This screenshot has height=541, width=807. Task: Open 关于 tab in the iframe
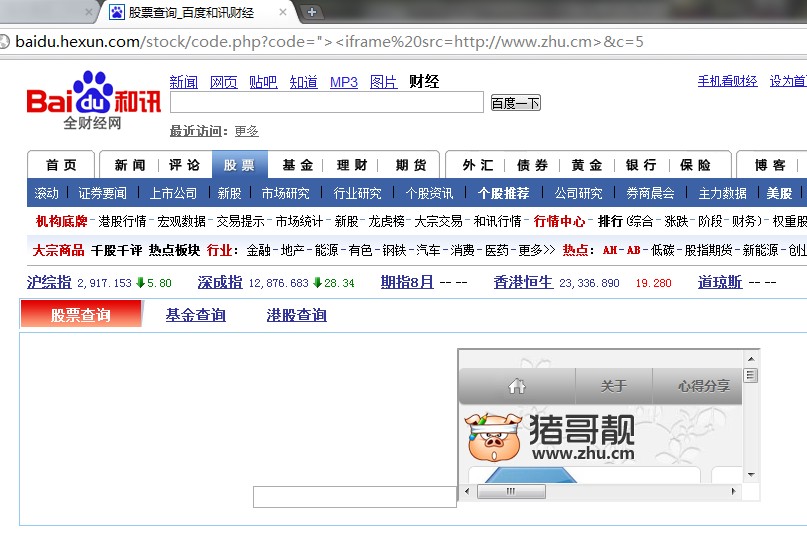tap(613, 386)
